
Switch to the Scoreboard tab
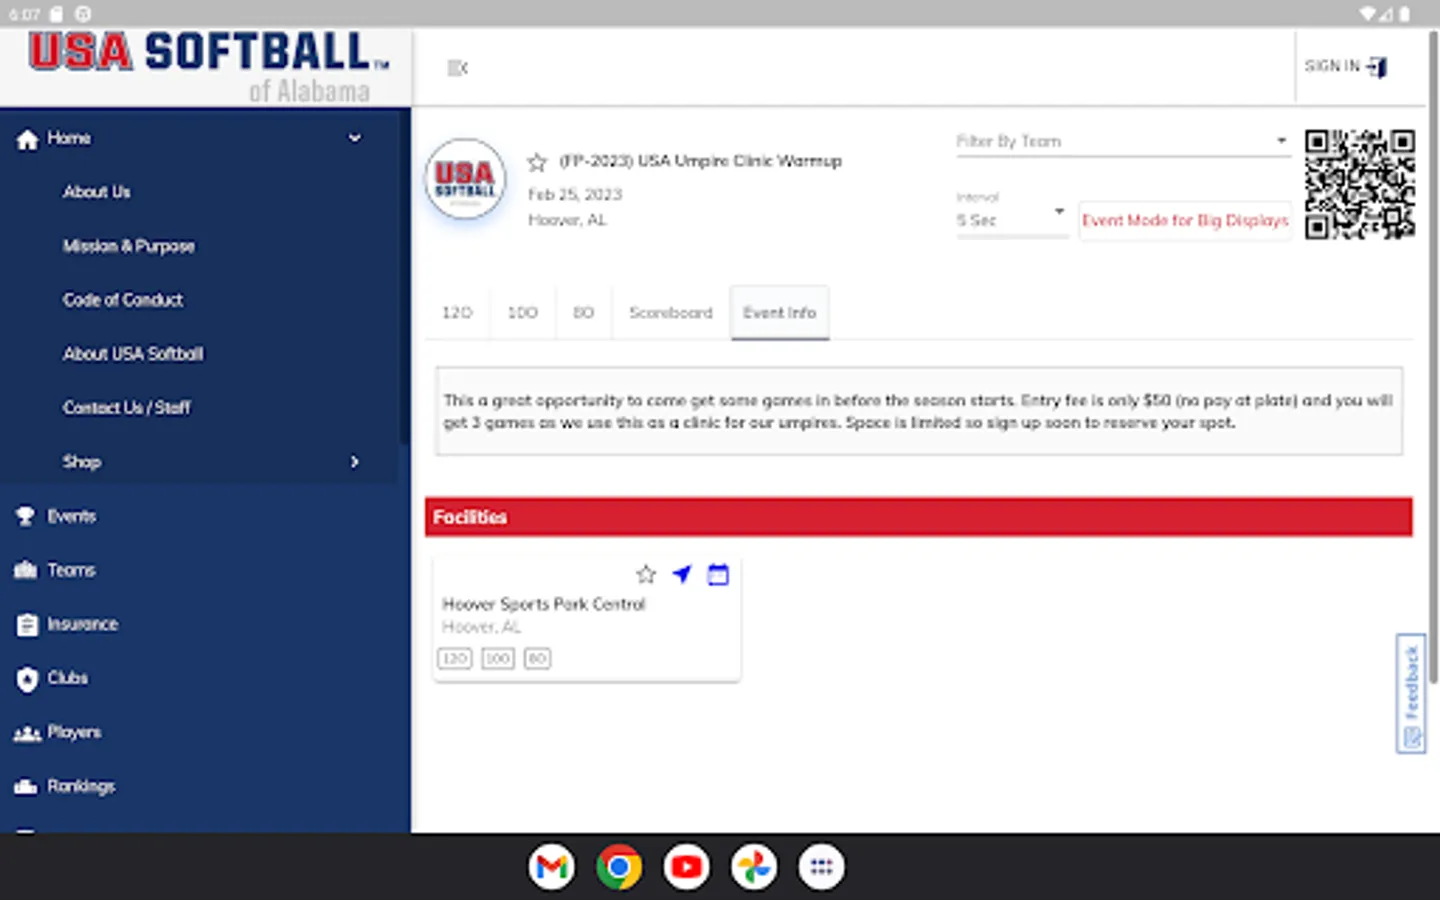coord(671,313)
